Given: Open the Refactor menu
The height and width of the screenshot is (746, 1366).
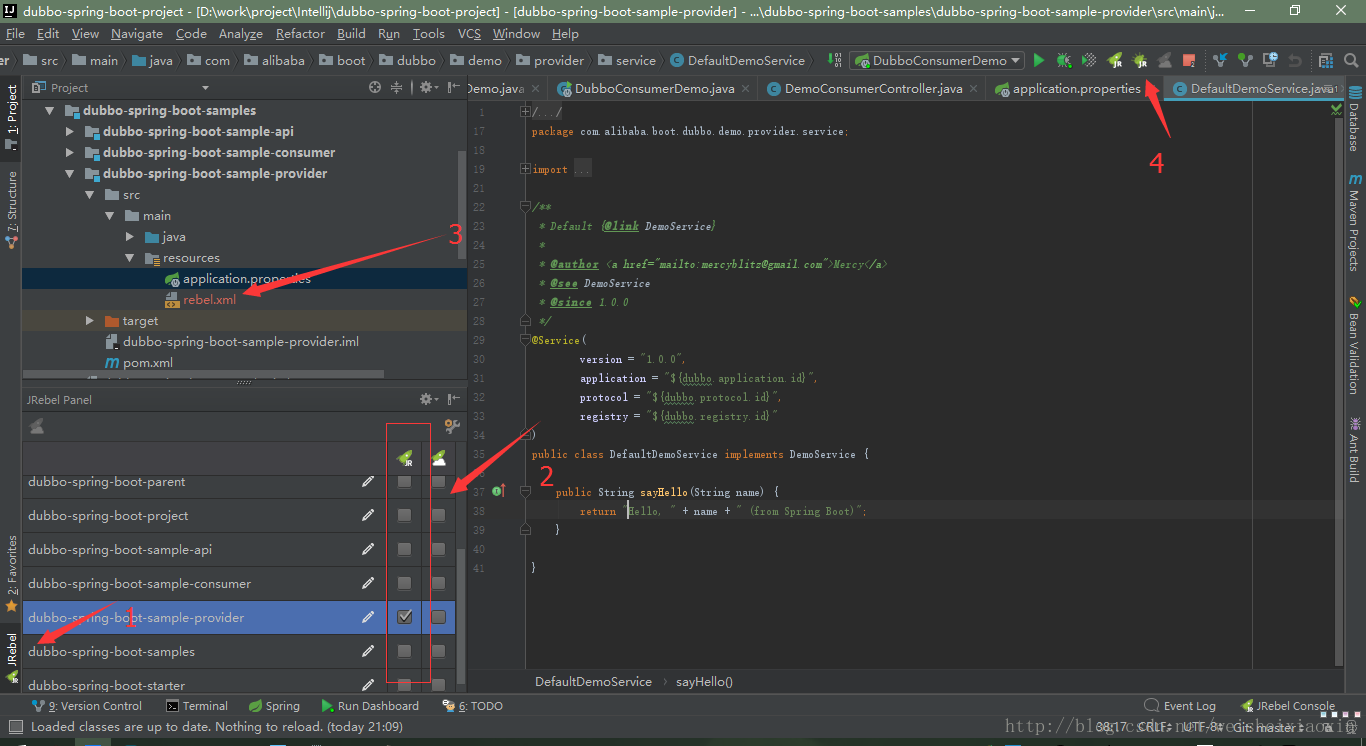Looking at the screenshot, I should pos(300,33).
